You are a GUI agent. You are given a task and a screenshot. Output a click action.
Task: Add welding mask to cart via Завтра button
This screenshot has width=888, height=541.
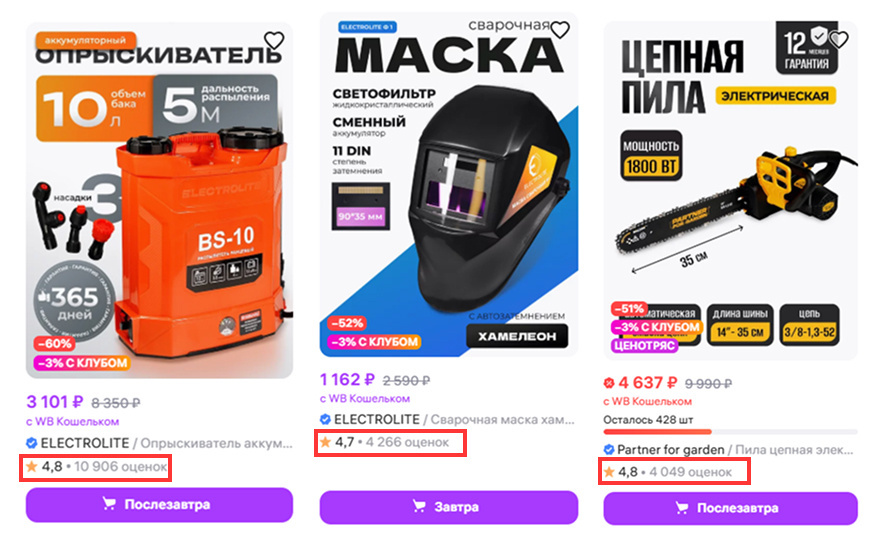pos(449,507)
